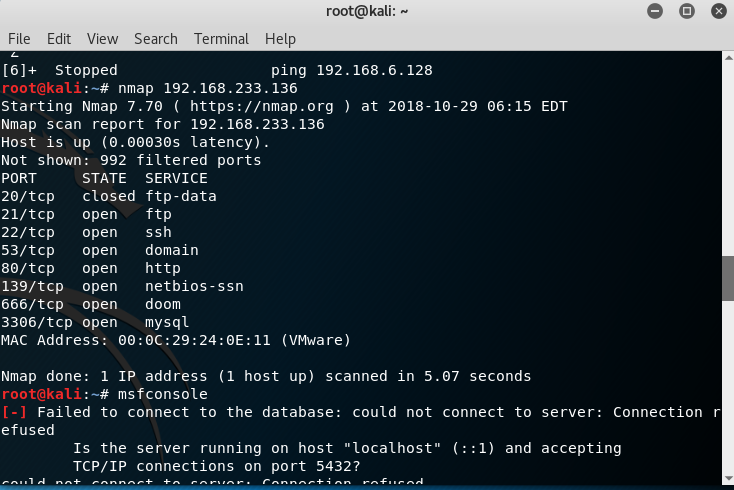Click the 80/tcp http port row
This screenshot has width=734, height=490.
(90, 268)
